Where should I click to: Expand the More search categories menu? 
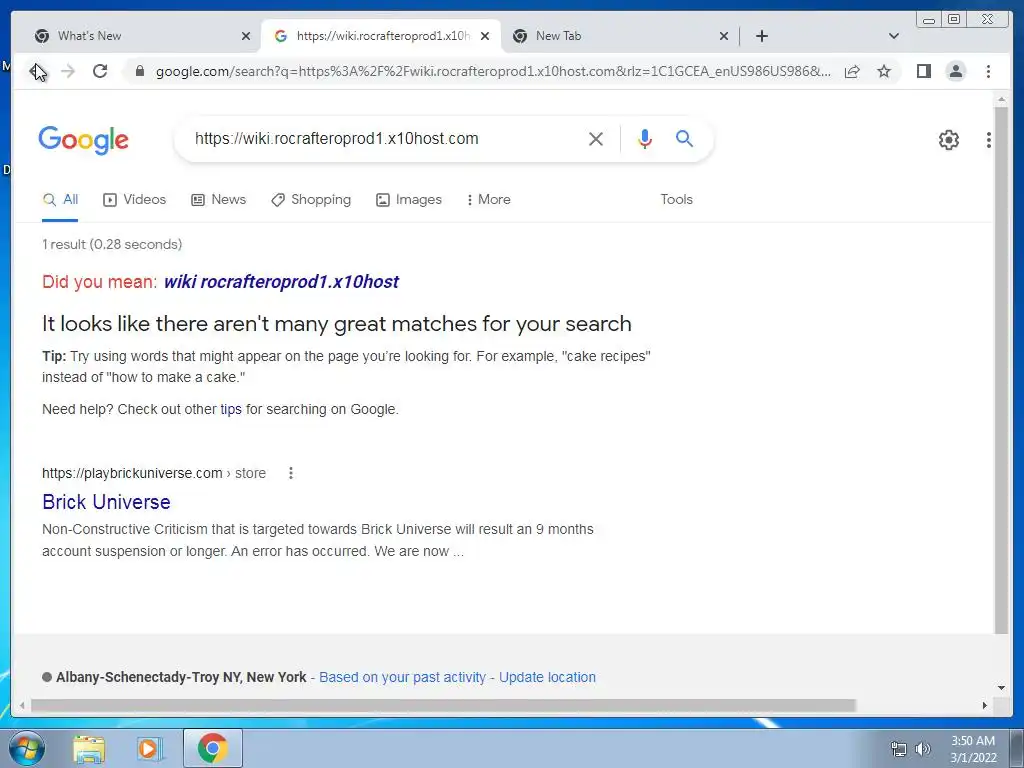[x=488, y=199]
